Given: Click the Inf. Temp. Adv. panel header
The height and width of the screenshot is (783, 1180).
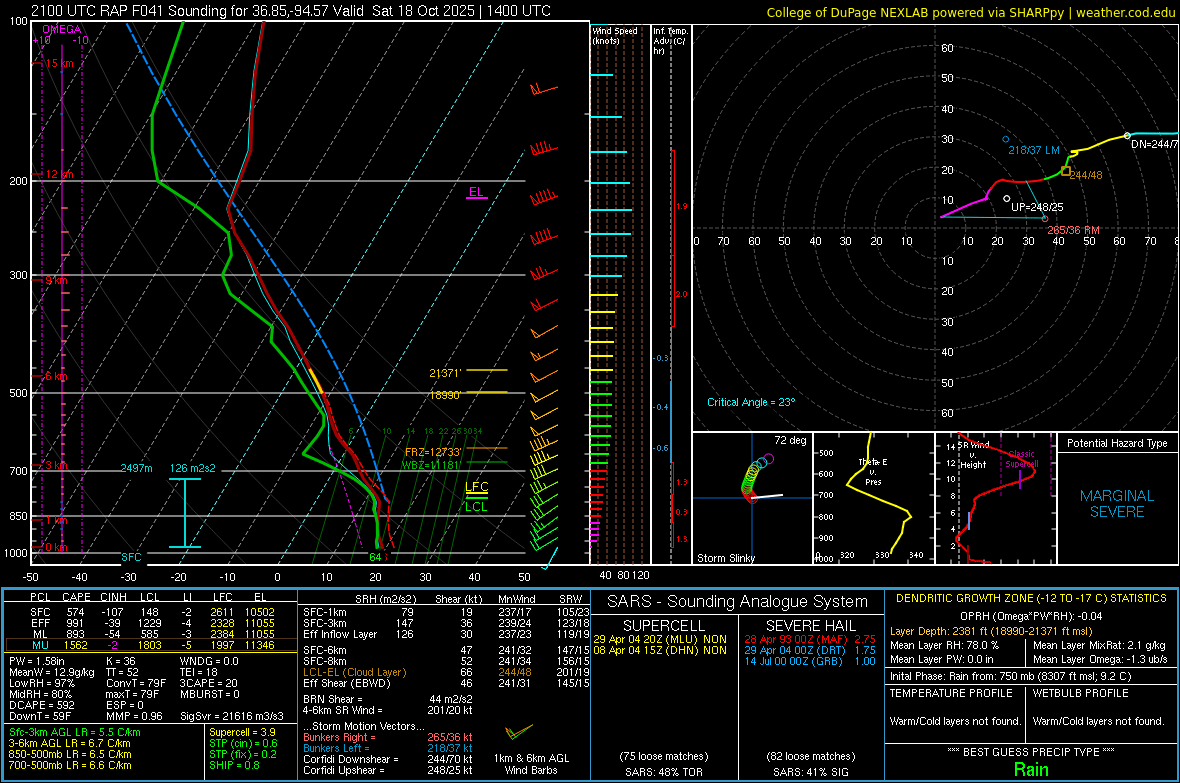Looking at the screenshot, I should click(x=670, y=41).
